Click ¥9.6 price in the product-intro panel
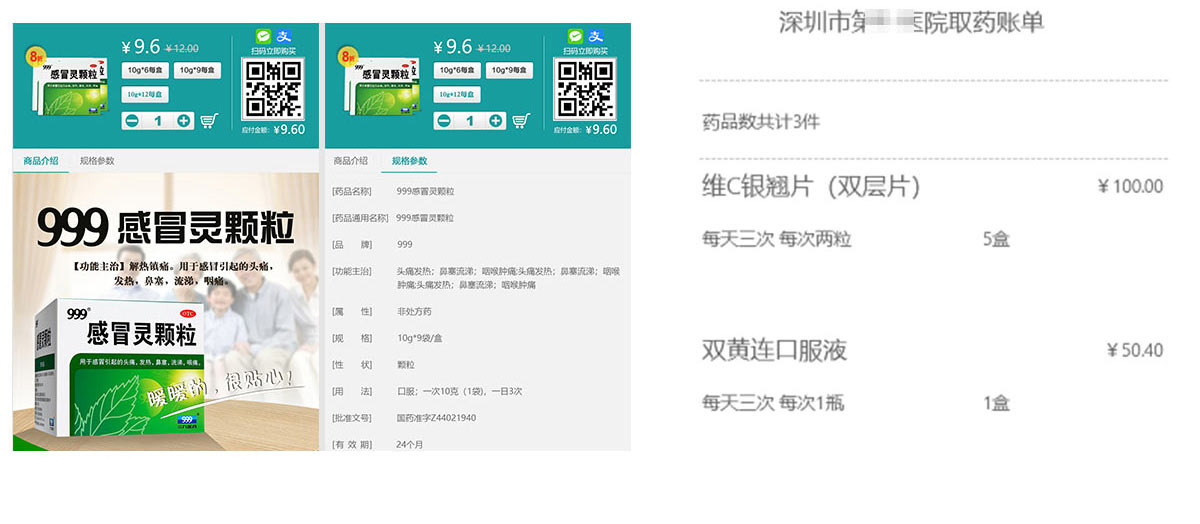The image size is (1200, 524). tap(141, 46)
